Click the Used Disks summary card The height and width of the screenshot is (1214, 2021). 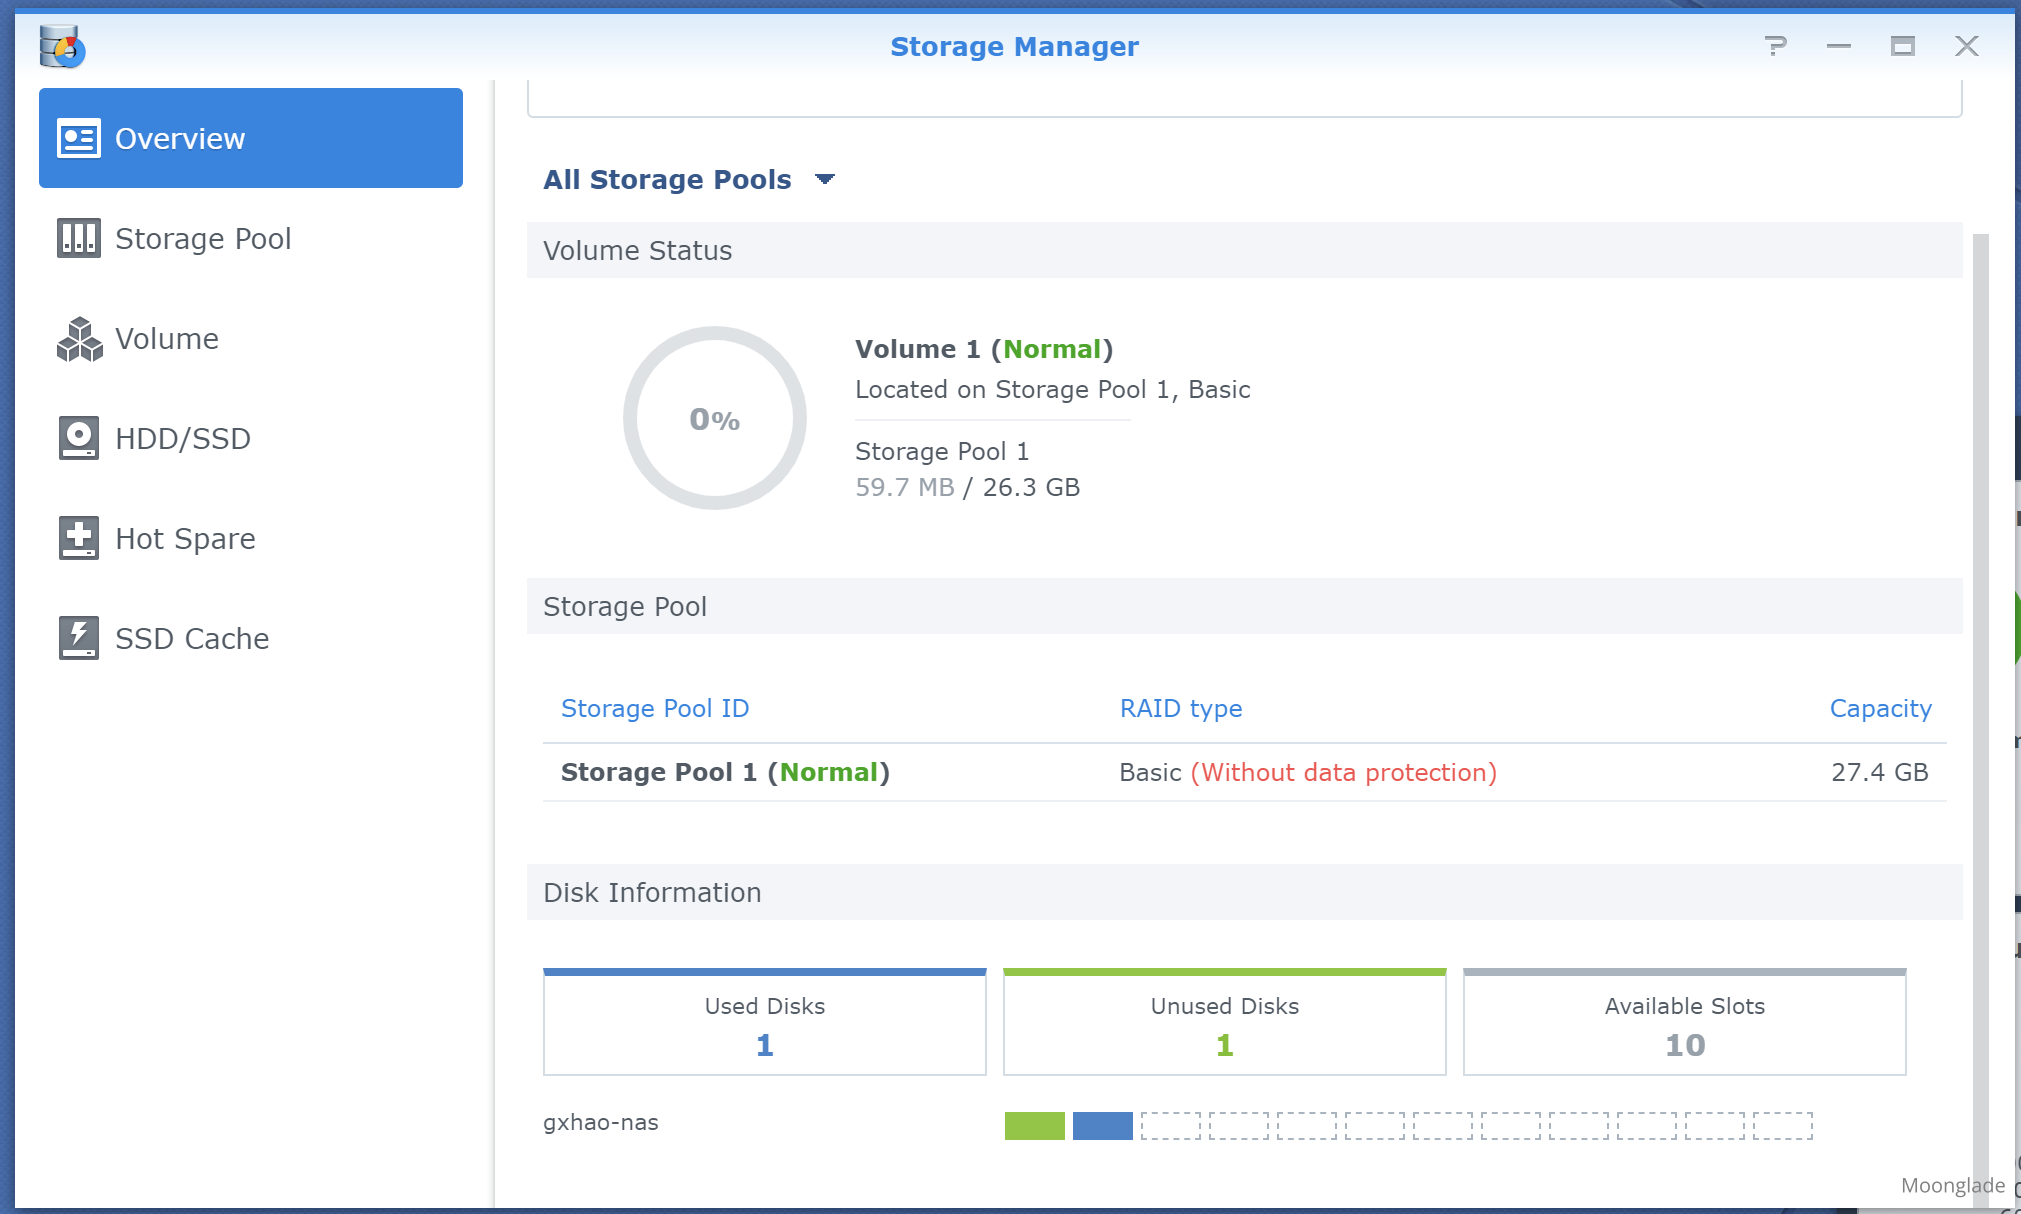click(764, 1024)
